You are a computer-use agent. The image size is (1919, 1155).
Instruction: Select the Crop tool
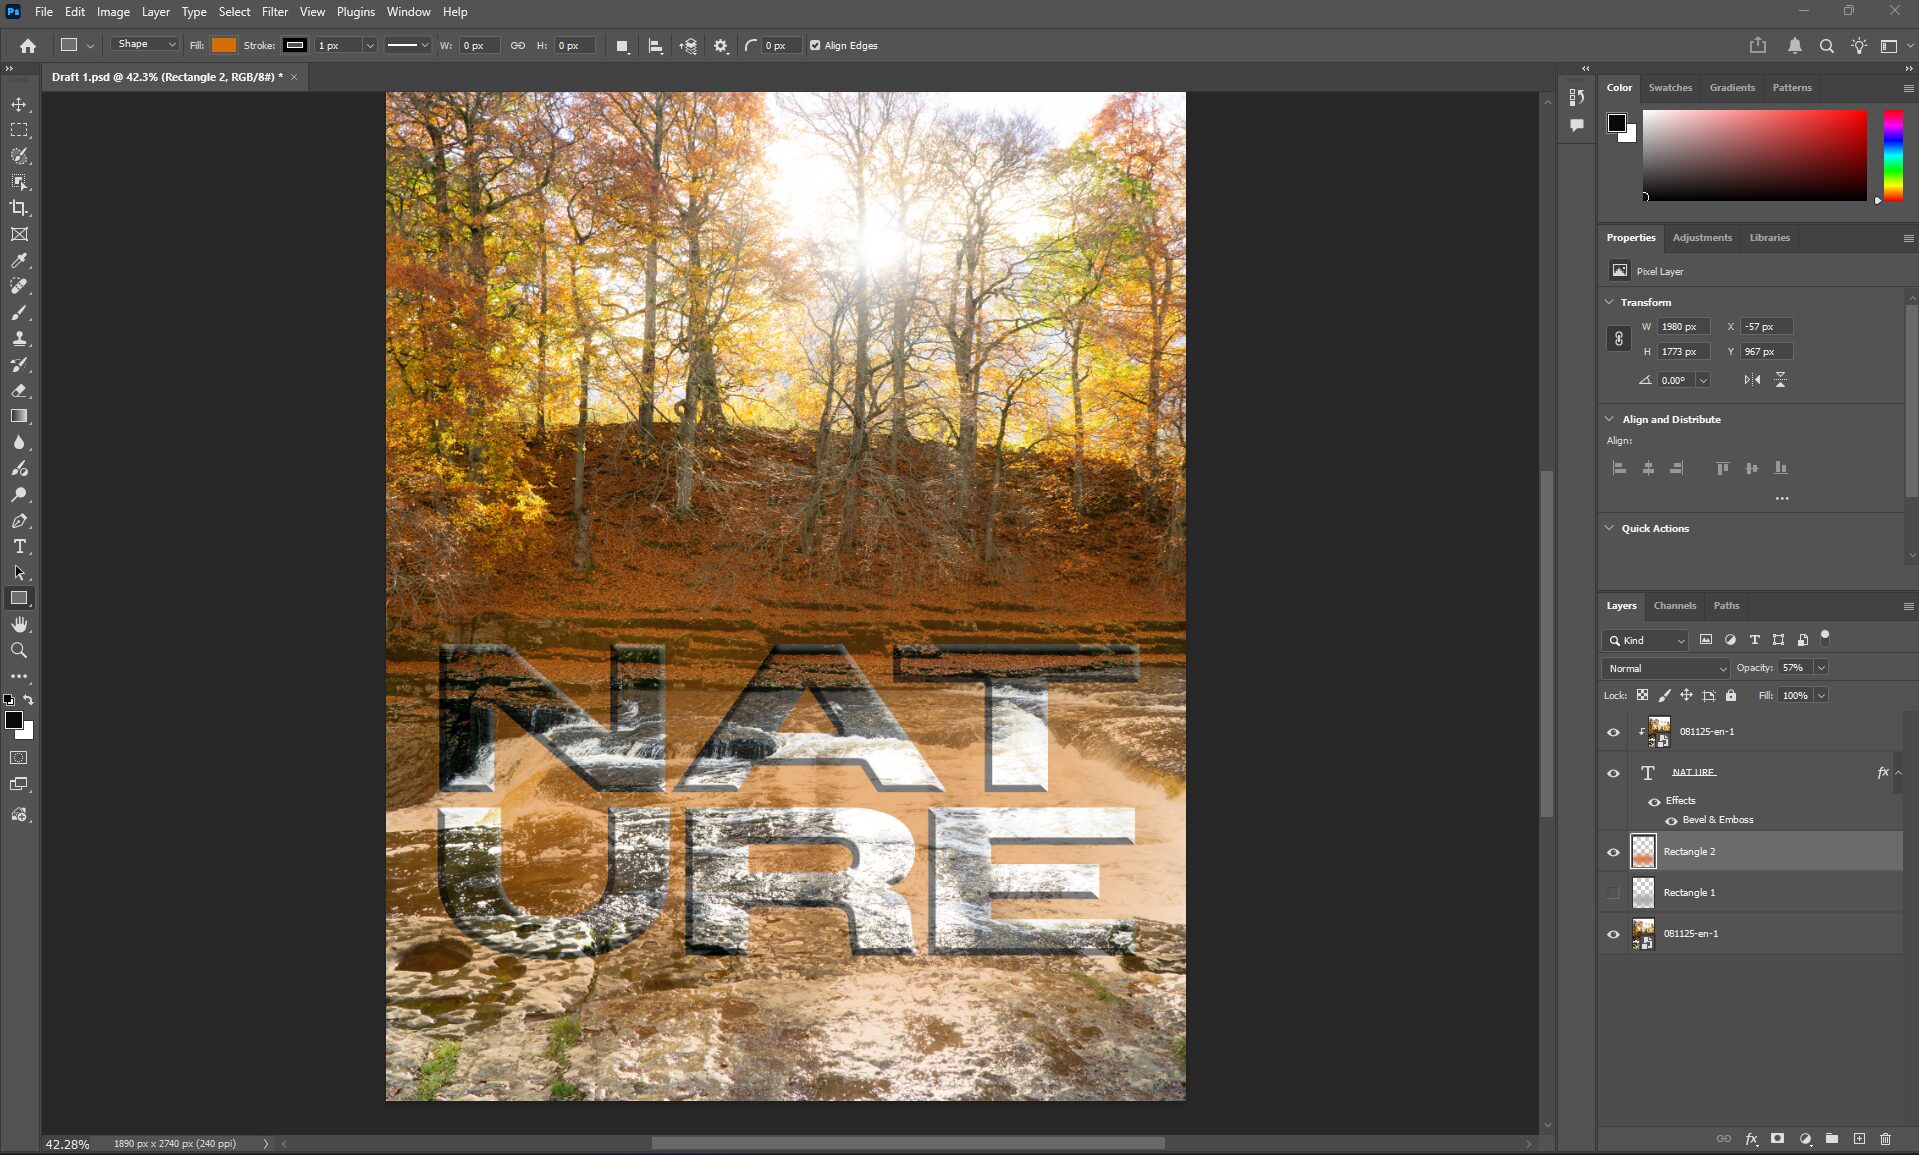(x=19, y=208)
